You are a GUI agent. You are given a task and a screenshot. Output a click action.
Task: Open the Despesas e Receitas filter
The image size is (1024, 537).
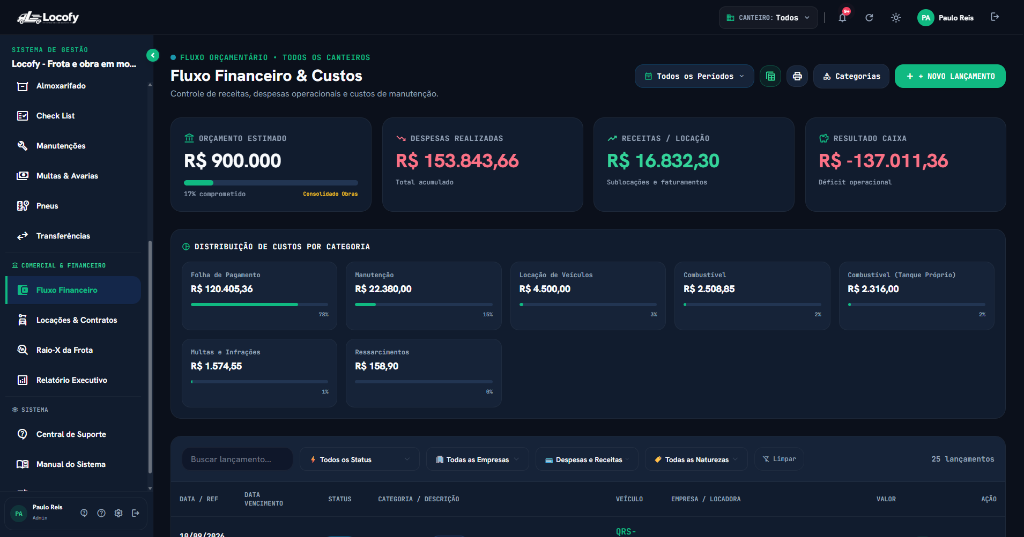tap(587, 459)
